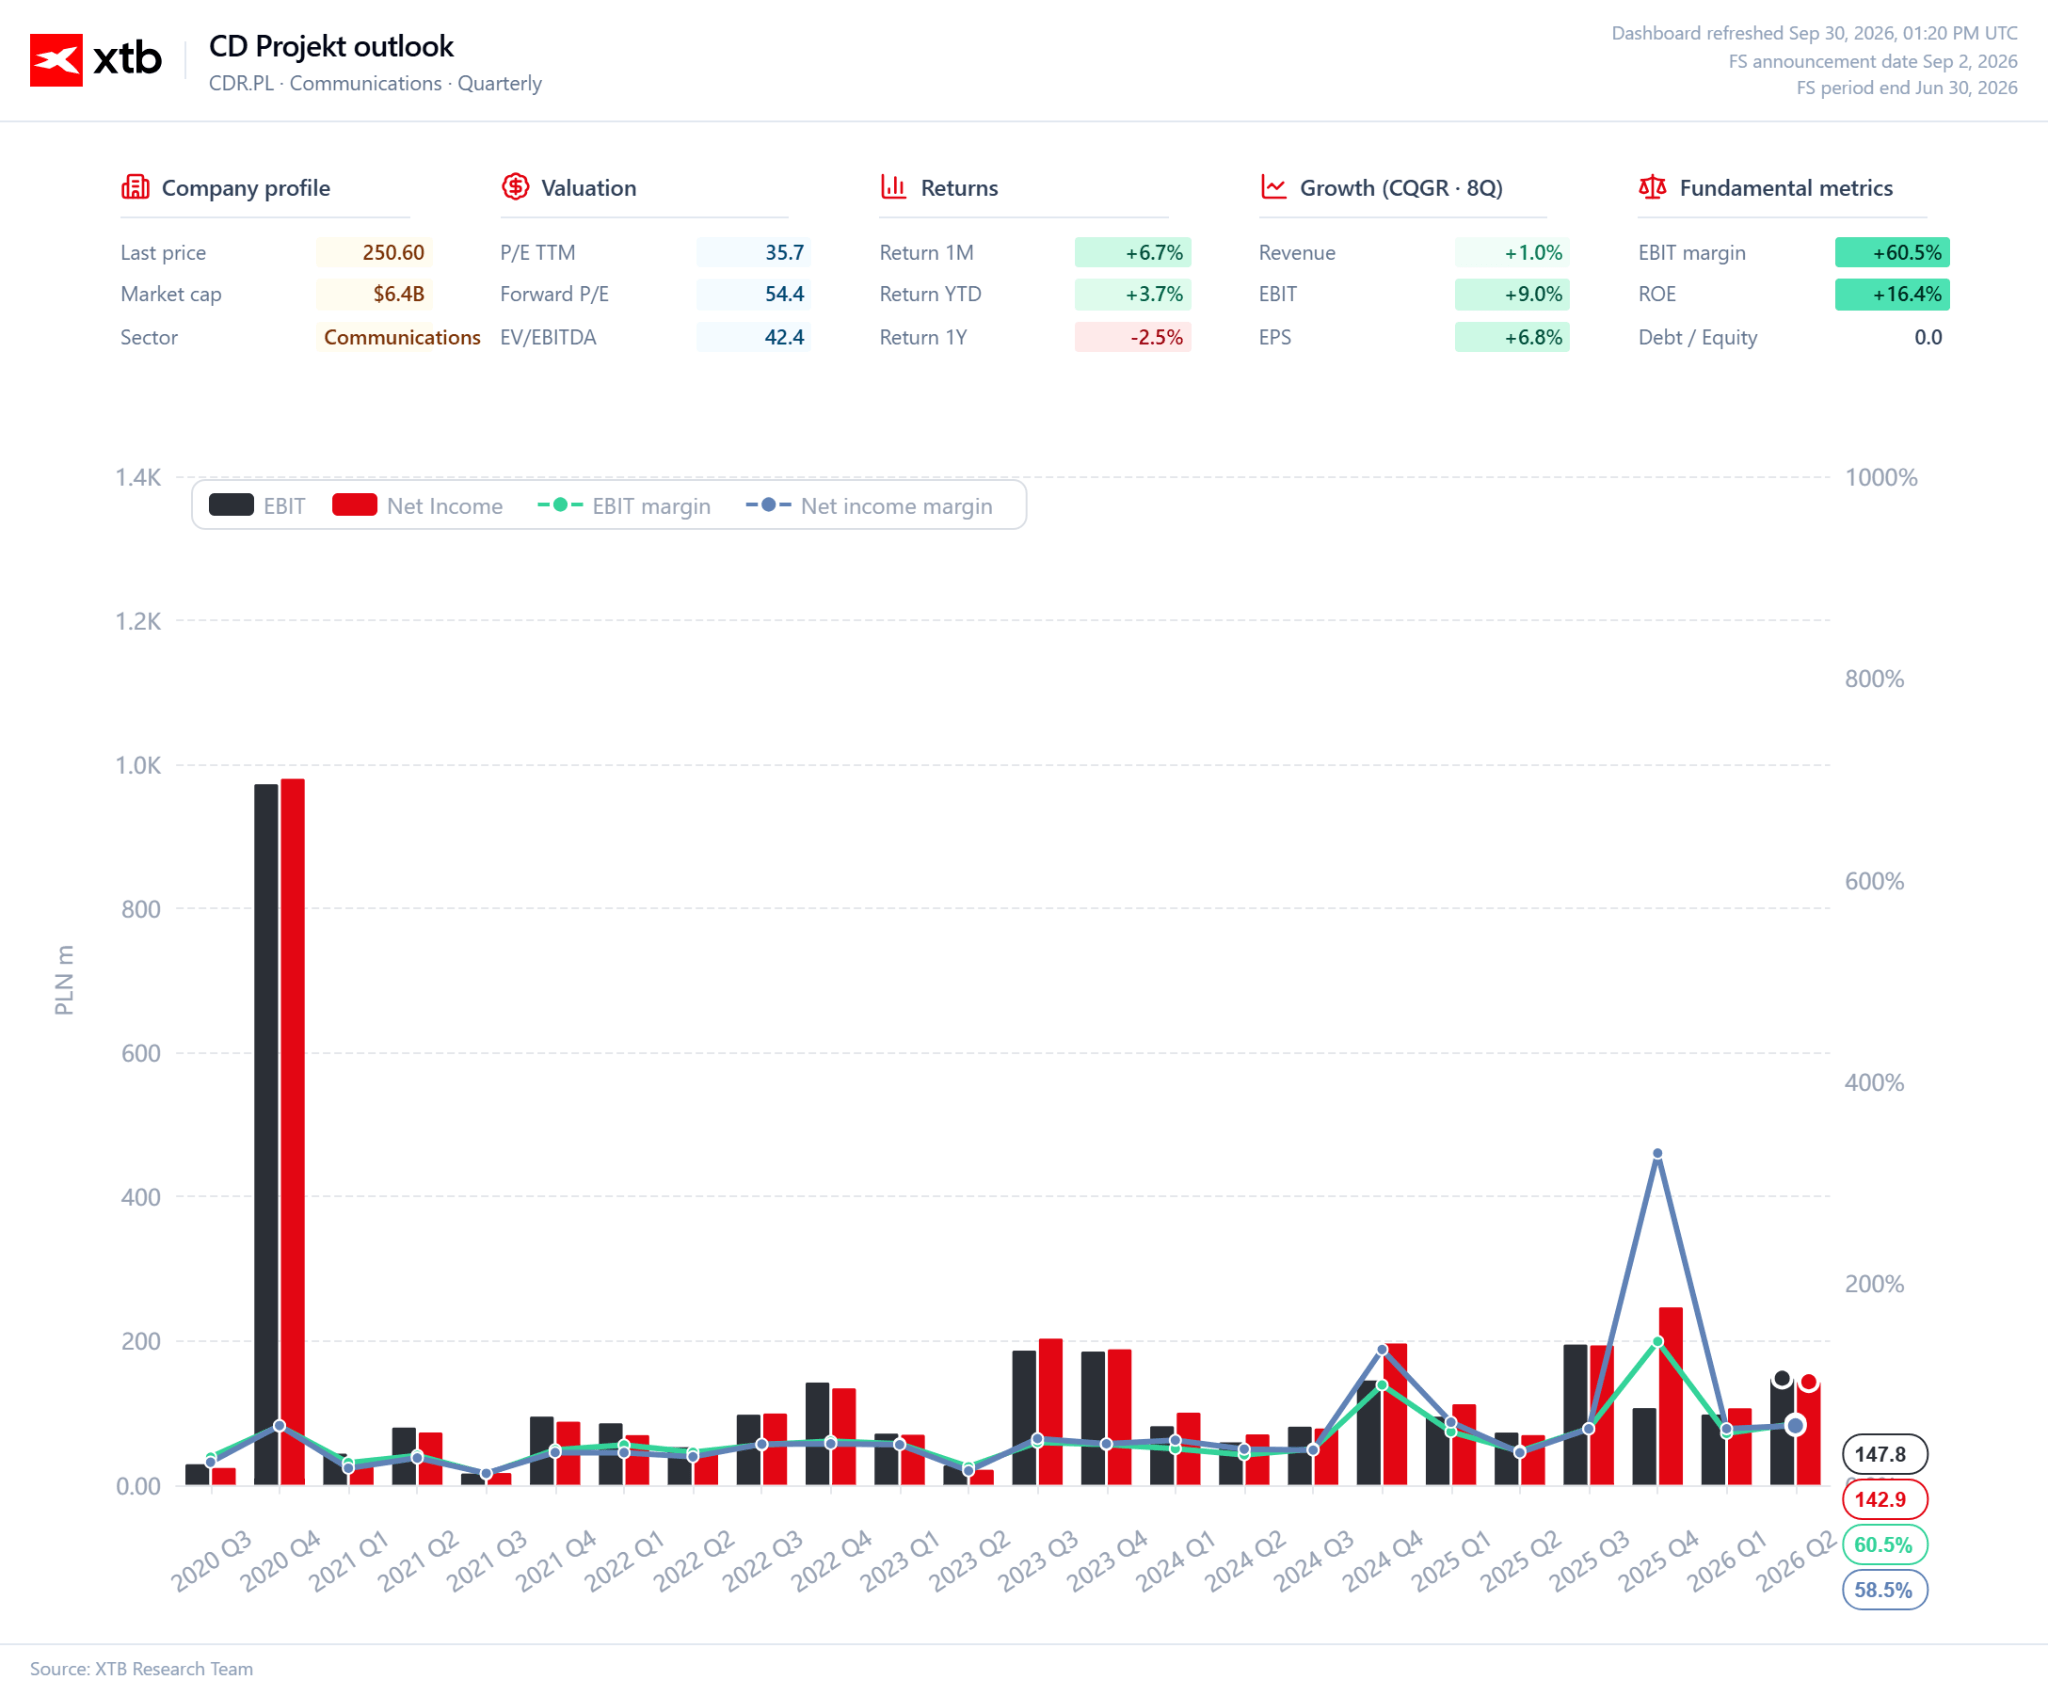Click the red Net Income color swatch
Screen dimensions: 2048x1688
click(x=354, y=505)
